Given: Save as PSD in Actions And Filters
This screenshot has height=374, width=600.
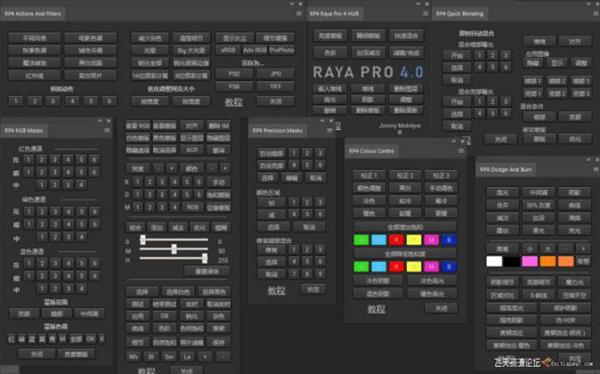Looking at the screenshot, I should coord(234,74).
